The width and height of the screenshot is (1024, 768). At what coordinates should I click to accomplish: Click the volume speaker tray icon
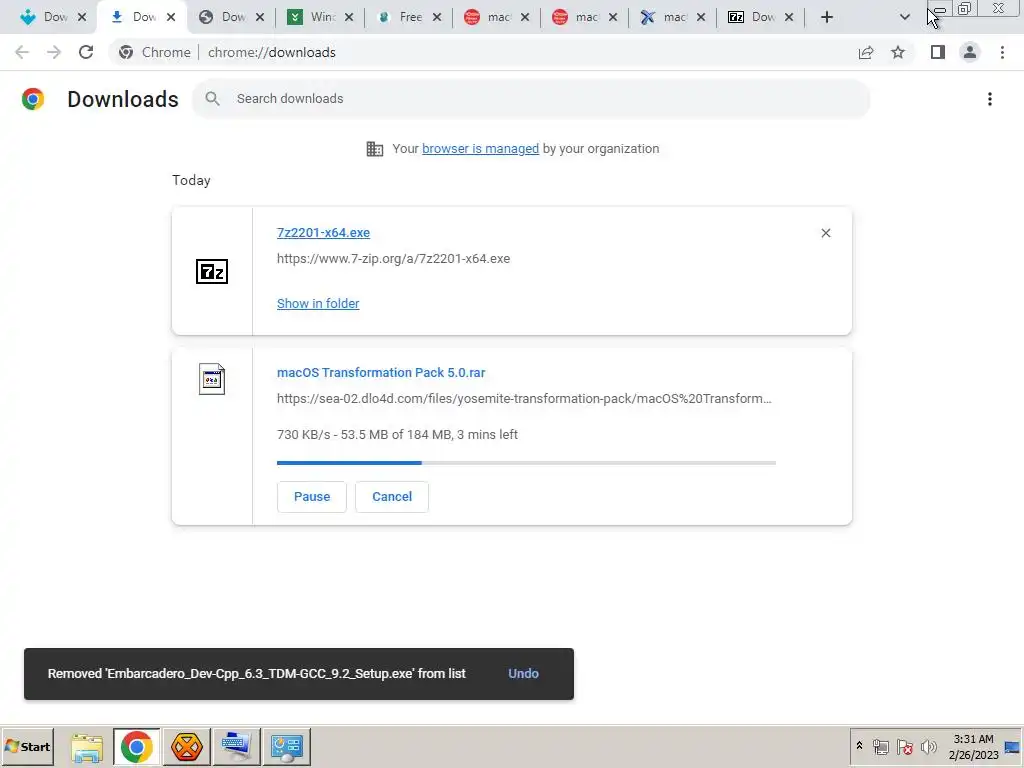tap(928, 747)
